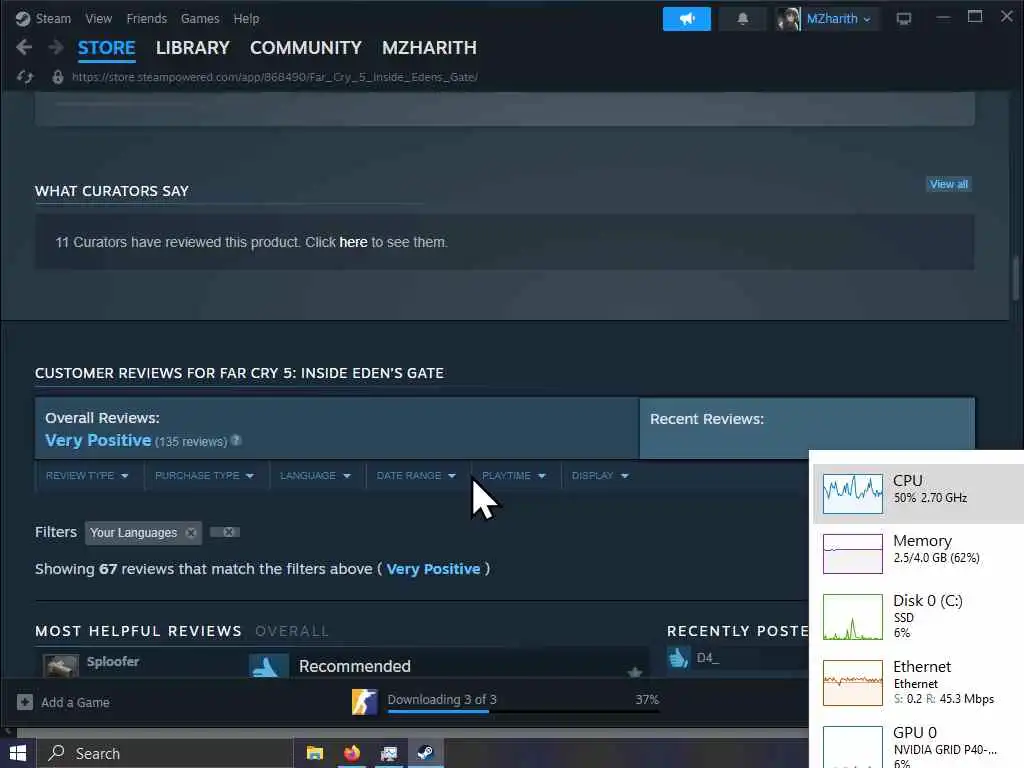The width and height of the screenshot is (1024, 768).
Task: Open File Explorer from taskbar
Action: coord(315,754)
